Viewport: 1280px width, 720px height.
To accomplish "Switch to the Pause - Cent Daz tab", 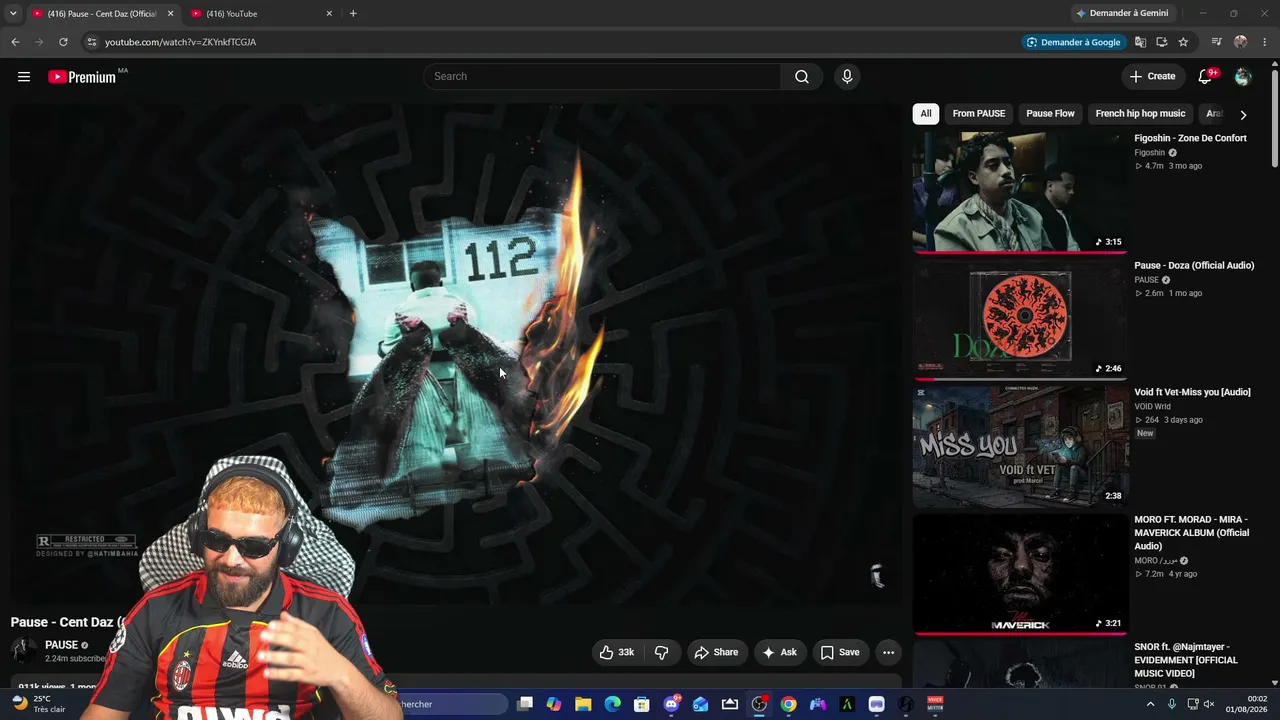I will 100,14.
